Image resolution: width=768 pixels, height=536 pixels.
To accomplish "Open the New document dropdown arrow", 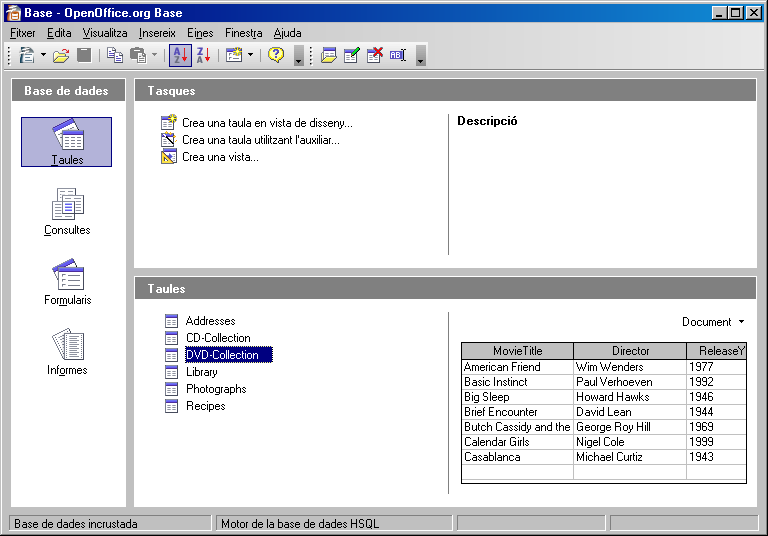I will (43, 55).
